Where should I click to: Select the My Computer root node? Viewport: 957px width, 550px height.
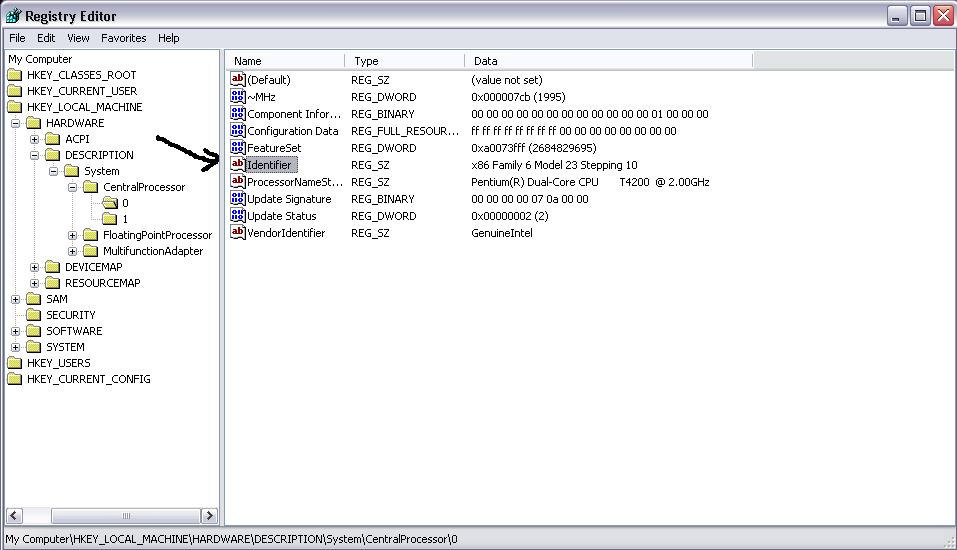pos(40,59)
